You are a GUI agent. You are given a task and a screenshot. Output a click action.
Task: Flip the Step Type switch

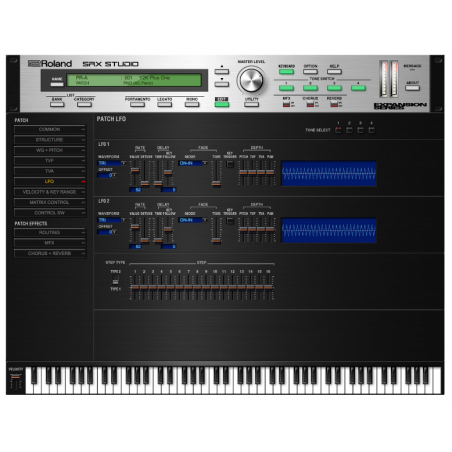[115, 280]
